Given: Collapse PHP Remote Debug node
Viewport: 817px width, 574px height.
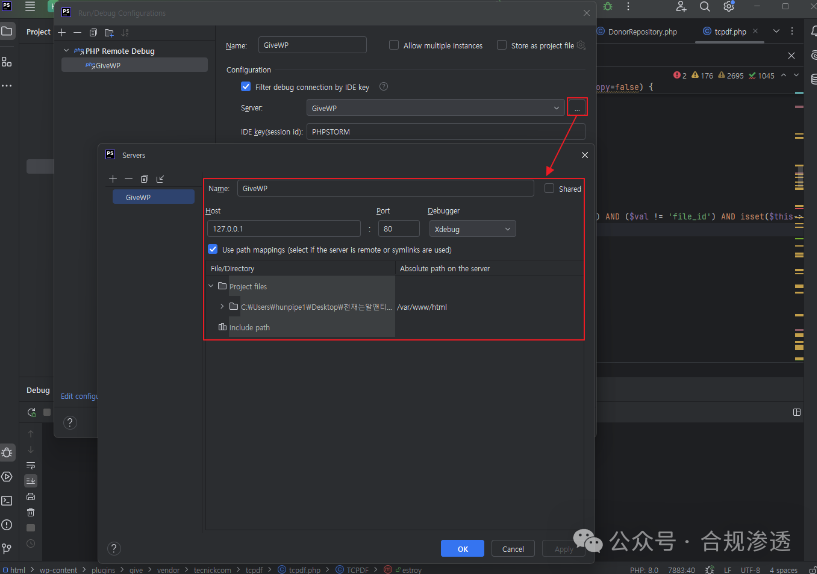Looking at the screenshot, I should 66,51.
